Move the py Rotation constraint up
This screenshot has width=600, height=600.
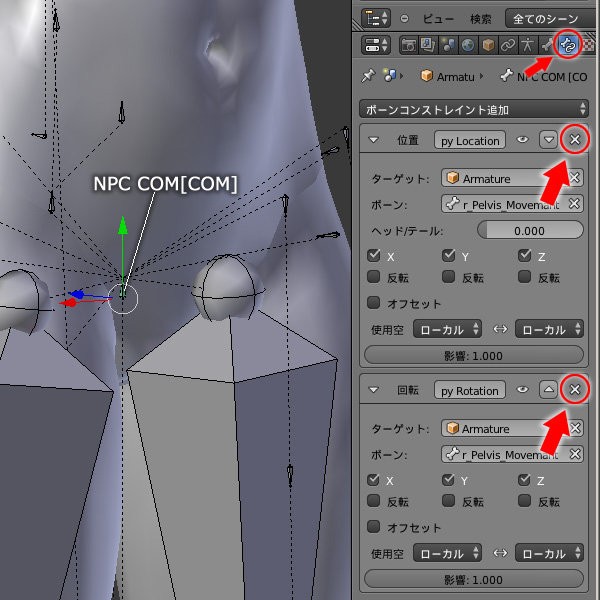(548, 390)
